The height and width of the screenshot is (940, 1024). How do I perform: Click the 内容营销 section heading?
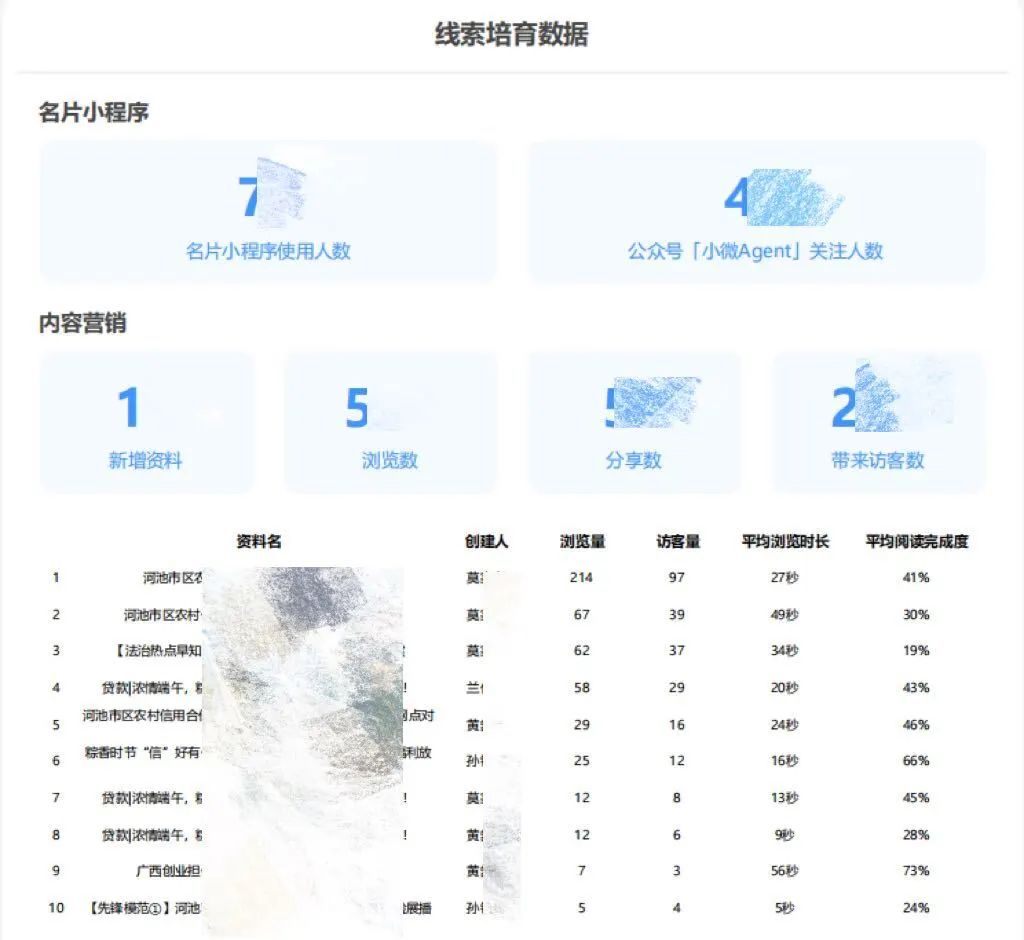pos(83,324)
